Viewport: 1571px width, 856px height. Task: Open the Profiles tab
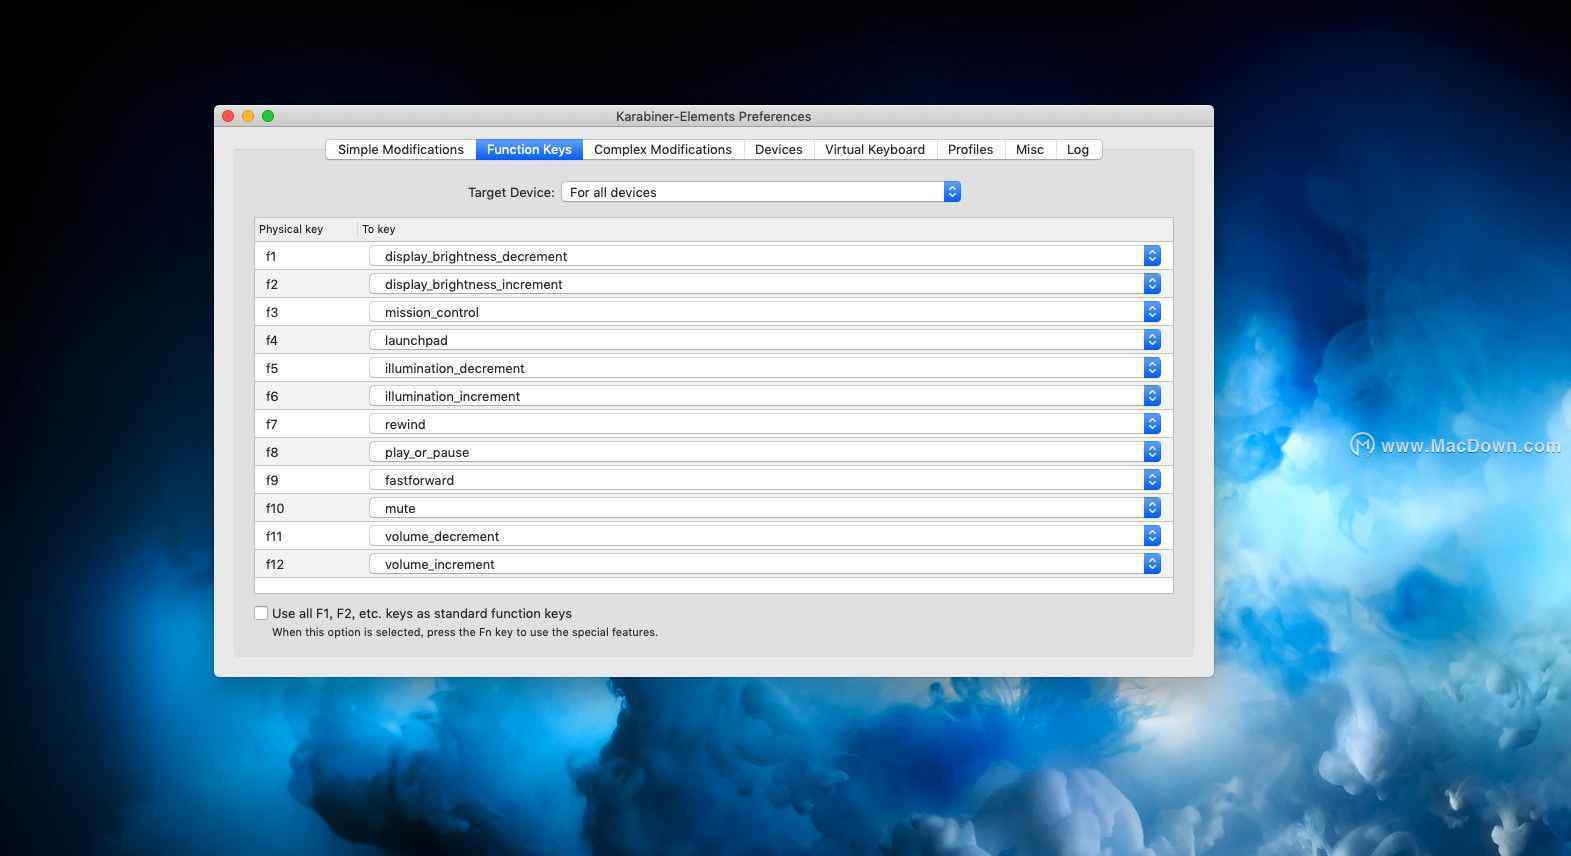pos(970,150)
